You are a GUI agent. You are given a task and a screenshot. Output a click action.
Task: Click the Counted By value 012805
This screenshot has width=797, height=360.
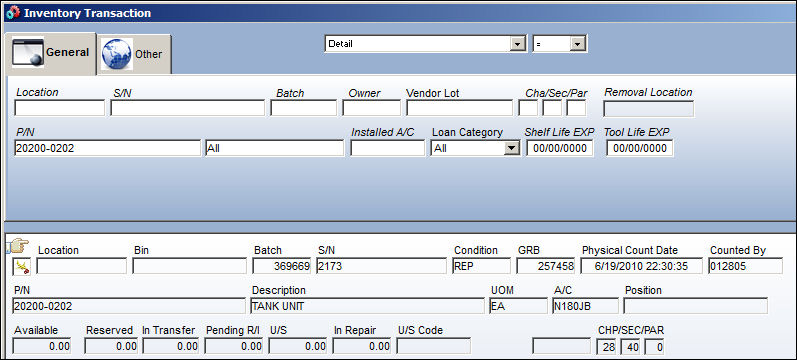coord(745,266)
